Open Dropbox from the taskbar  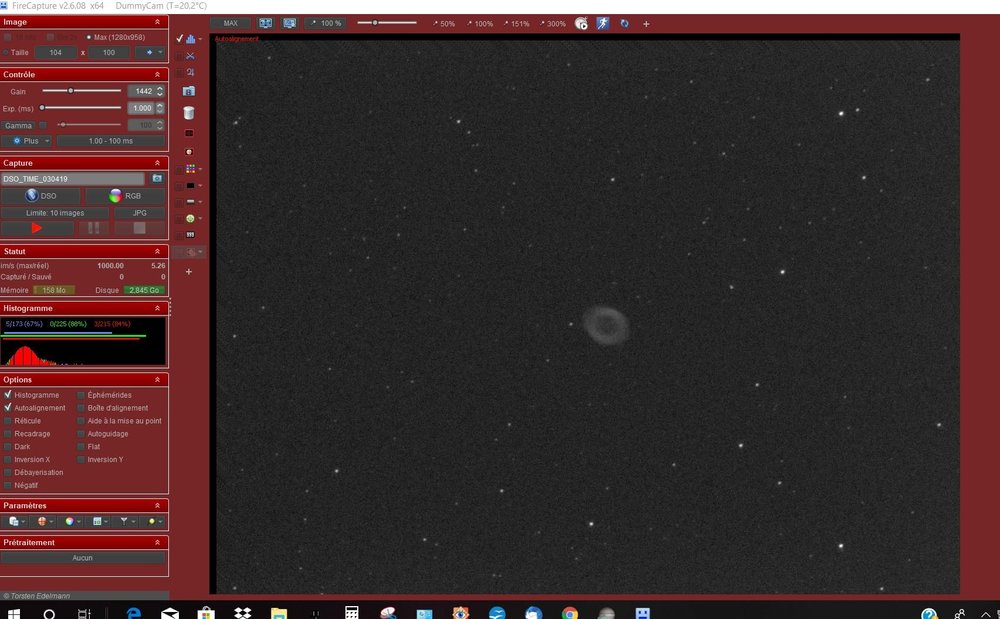pos(242,613)
